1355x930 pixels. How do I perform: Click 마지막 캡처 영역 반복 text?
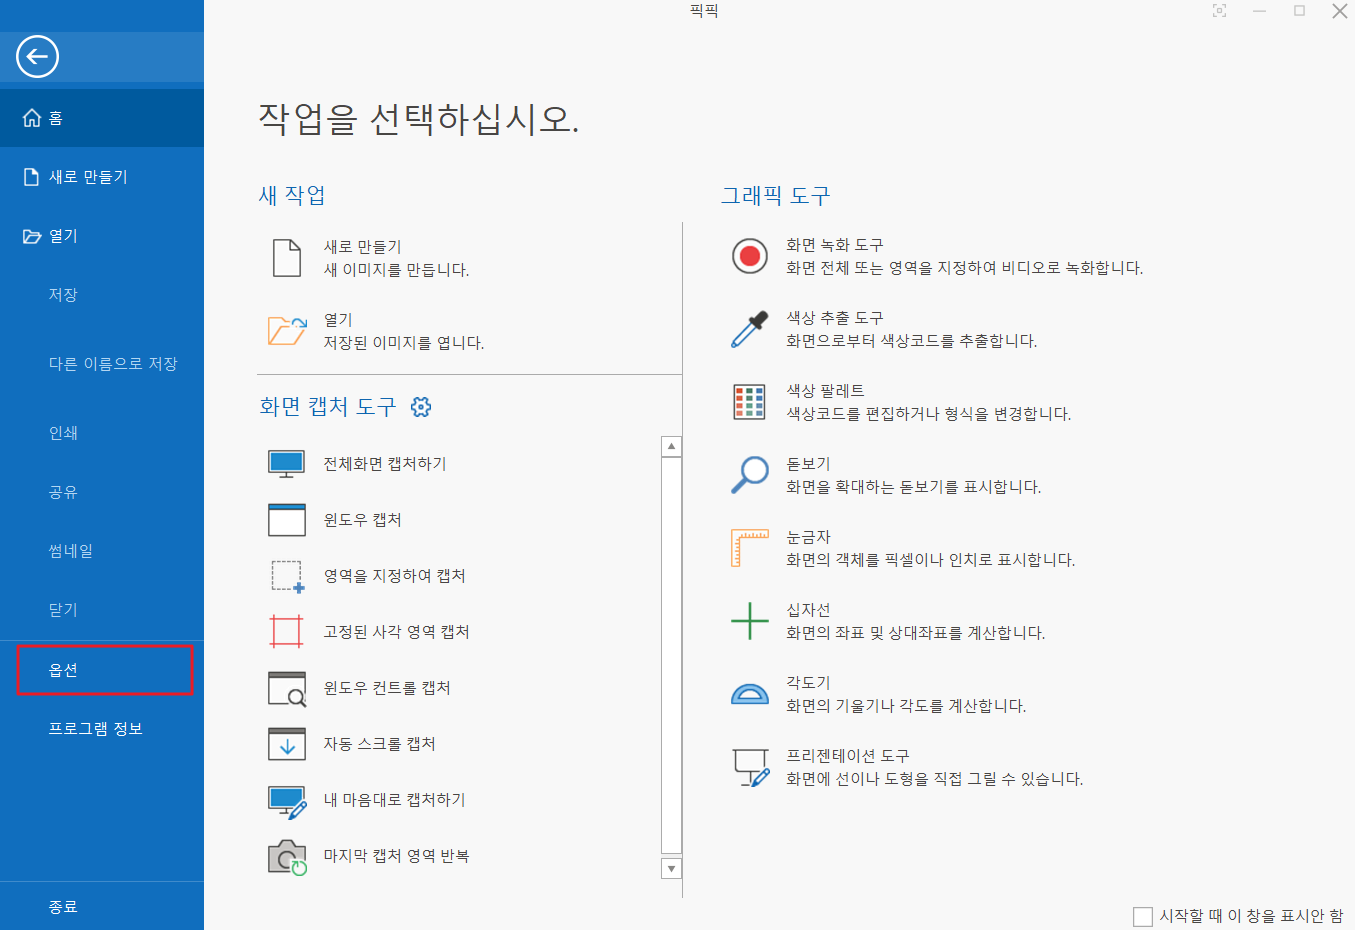click(396, 856)
